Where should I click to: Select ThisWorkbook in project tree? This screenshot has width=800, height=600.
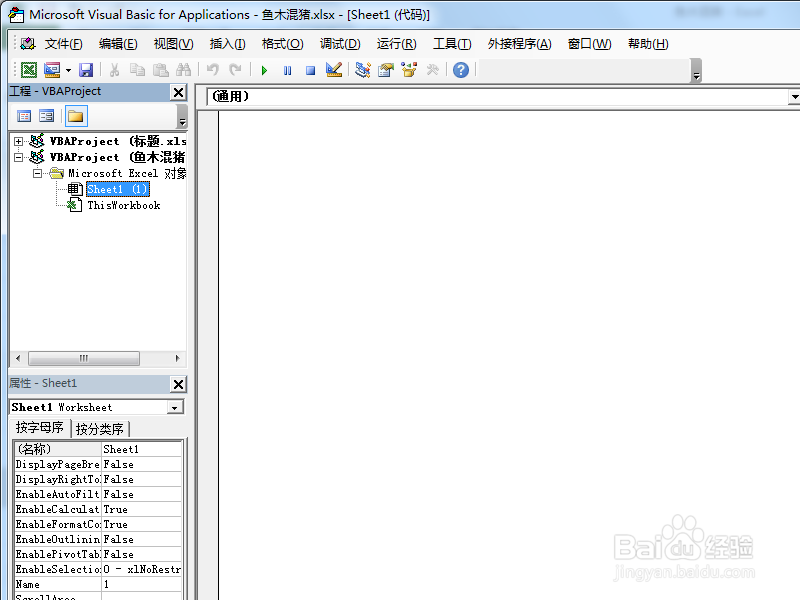click(124, 205)
